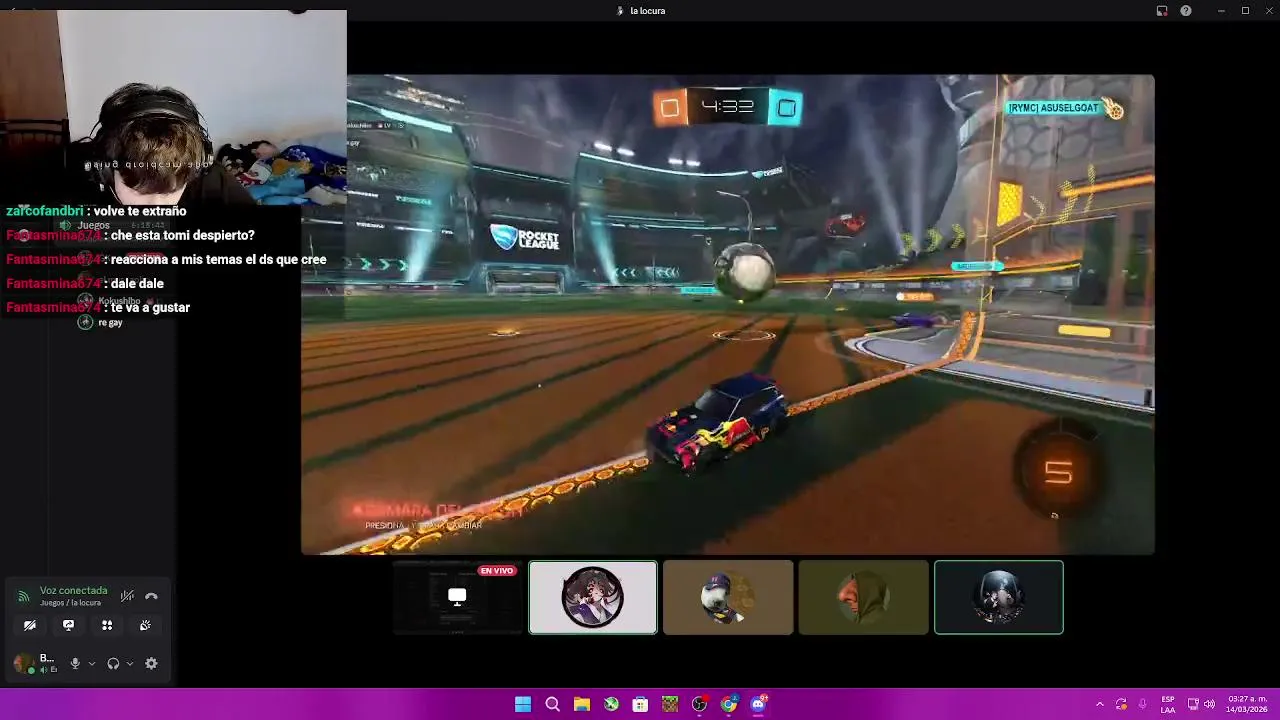Mute the microphone in user panel
Screen dimensions: 1280x720
pos(74,663)
